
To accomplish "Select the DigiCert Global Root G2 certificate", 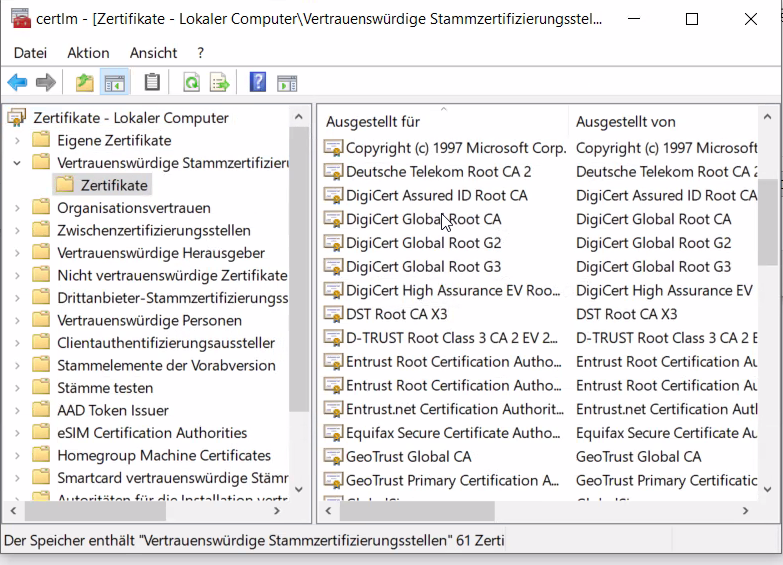I will click(423, 243).
